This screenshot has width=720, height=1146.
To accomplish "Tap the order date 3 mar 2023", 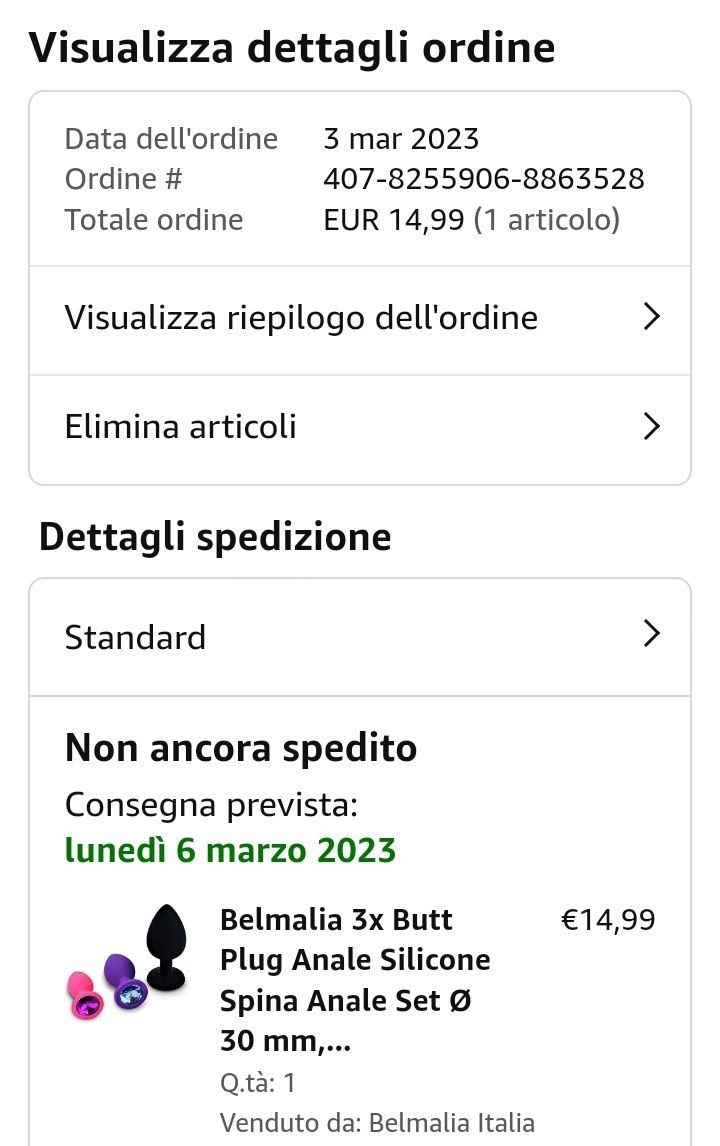I will tap(401, 139).
